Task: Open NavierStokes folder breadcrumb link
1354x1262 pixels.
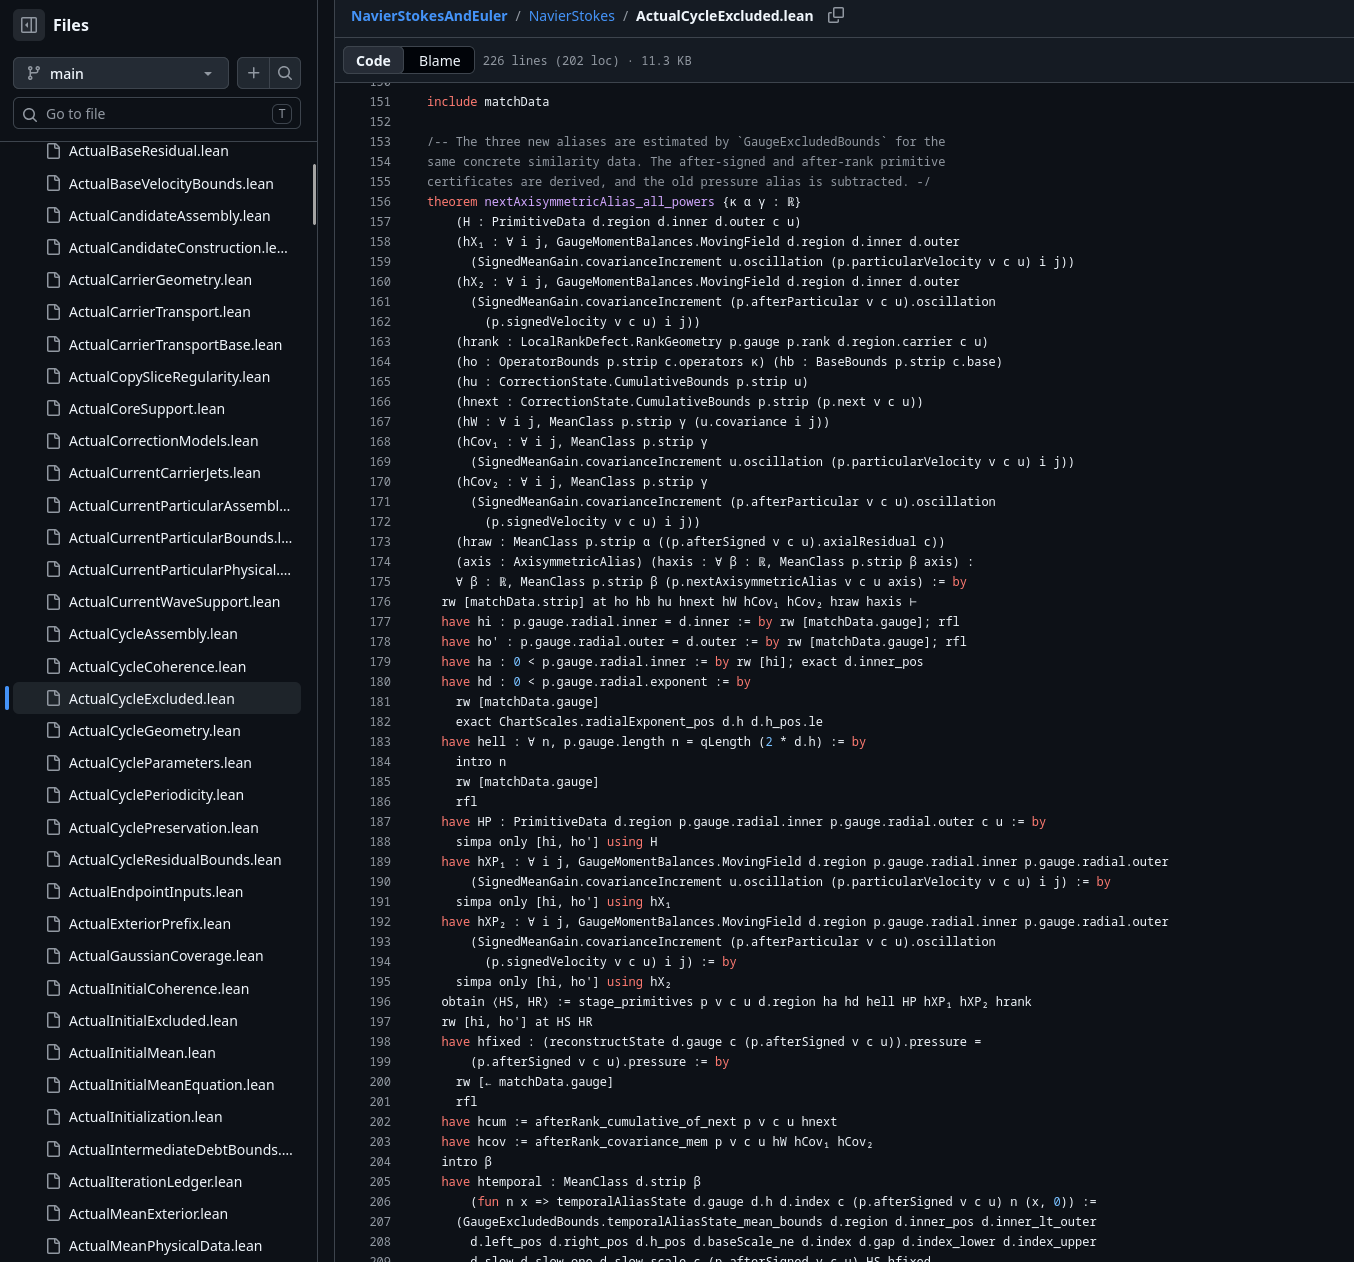Action: (x=571, y=16)
